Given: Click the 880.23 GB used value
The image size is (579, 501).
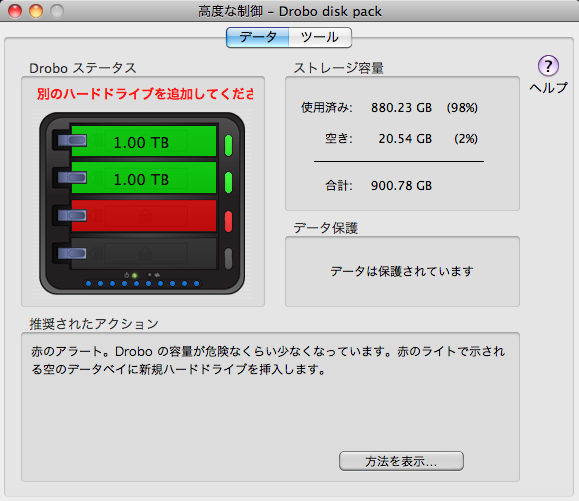Looking at the screenshot, I should (x=401, y=108).
